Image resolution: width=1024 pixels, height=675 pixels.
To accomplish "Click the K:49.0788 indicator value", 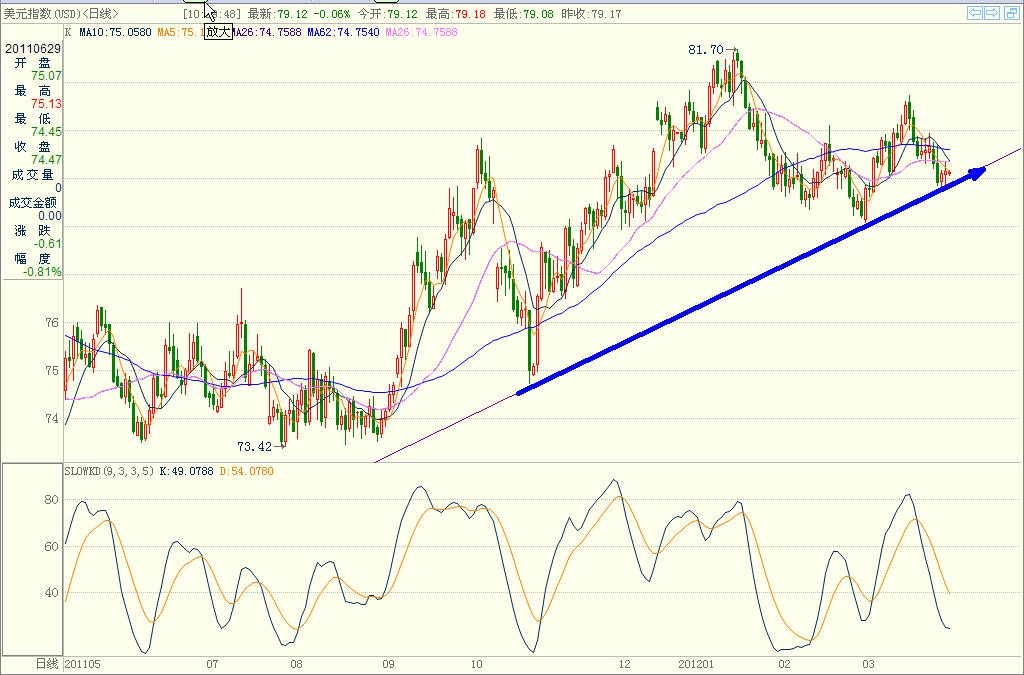I will (186, 471).
